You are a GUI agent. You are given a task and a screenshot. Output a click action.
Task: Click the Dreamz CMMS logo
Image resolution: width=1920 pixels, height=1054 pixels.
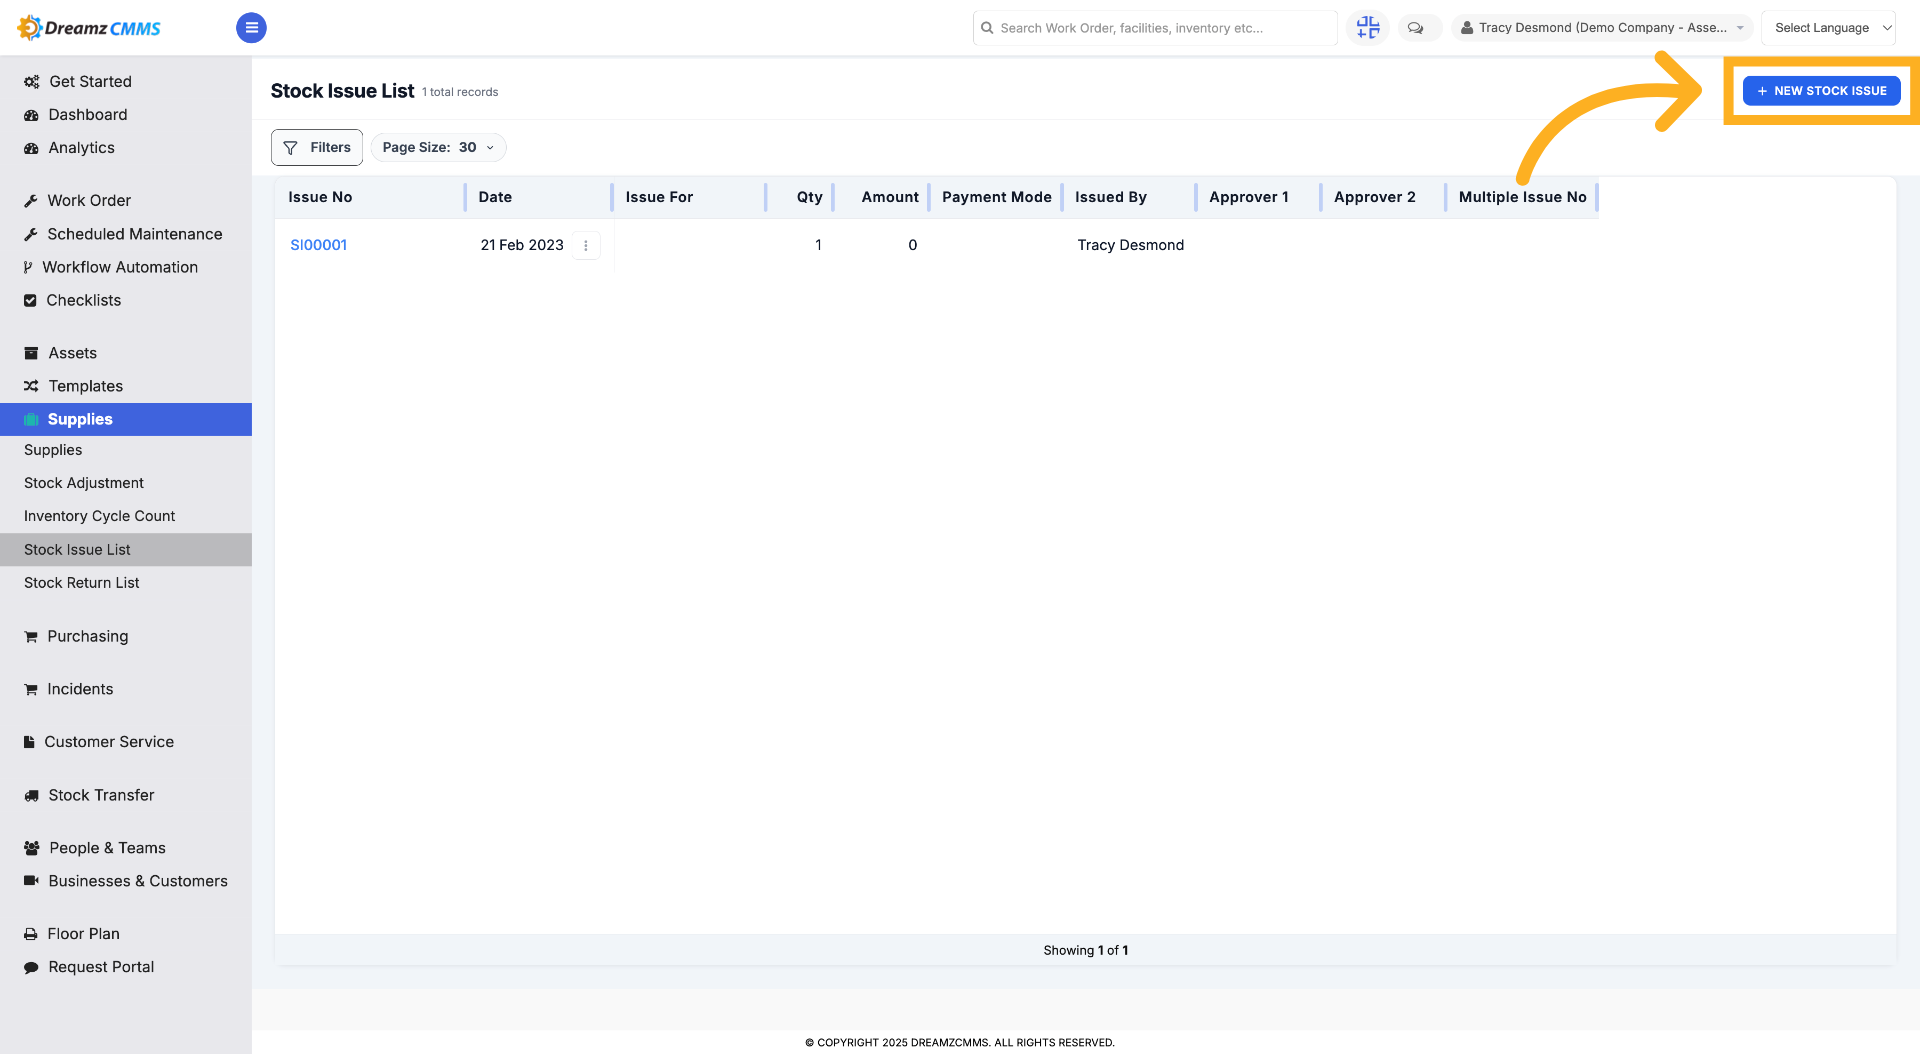[x=89, y=28]
